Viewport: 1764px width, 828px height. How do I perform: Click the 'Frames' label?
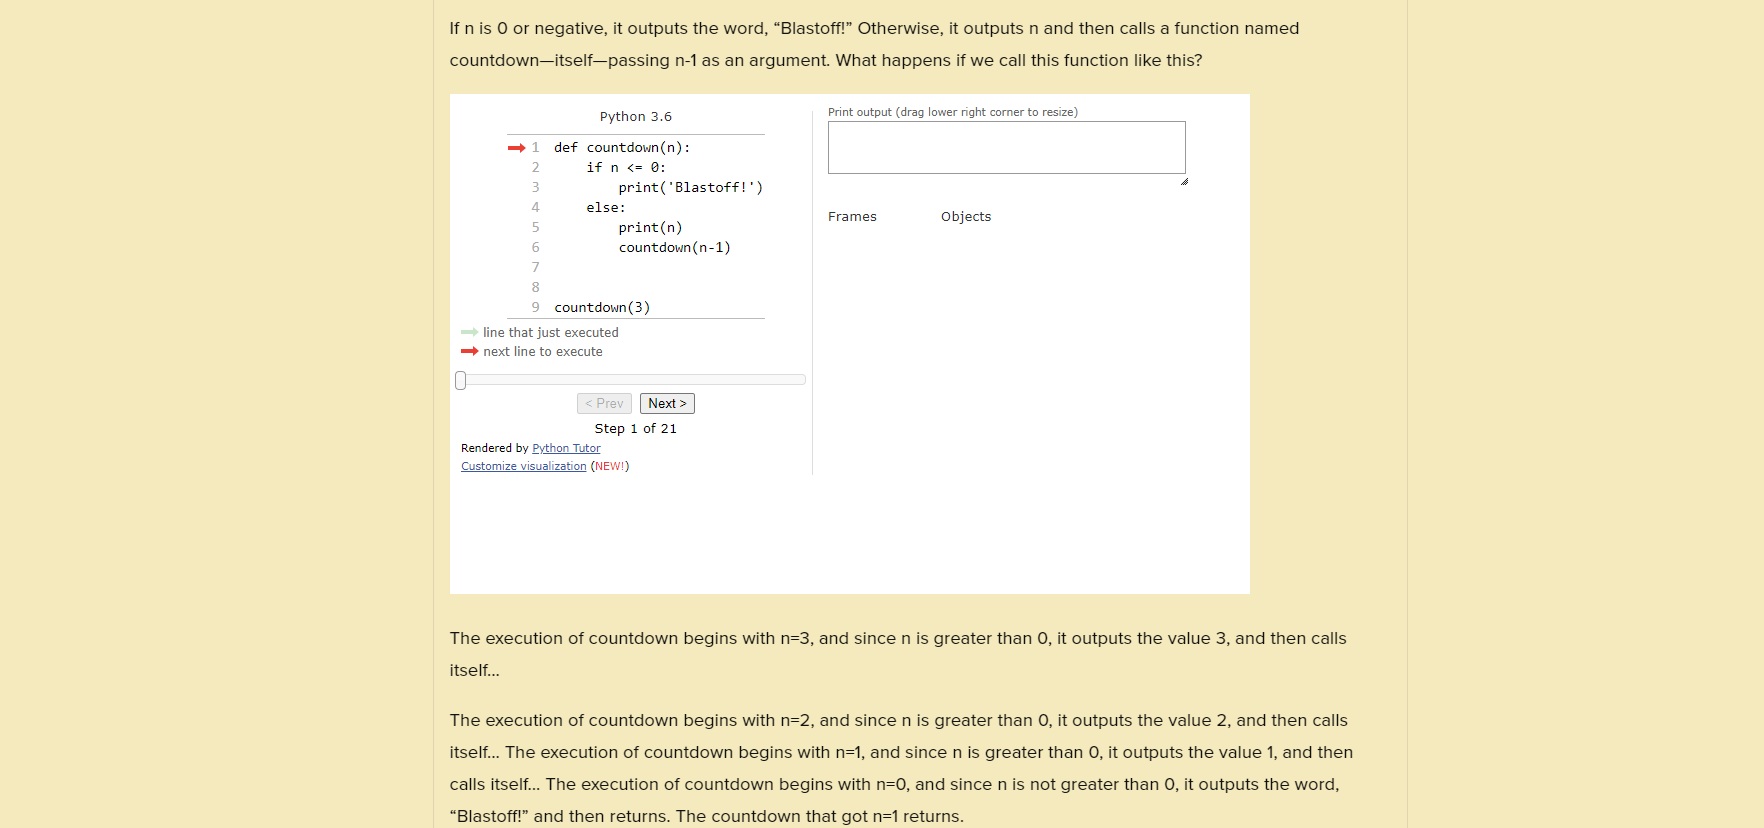point(852,217)
